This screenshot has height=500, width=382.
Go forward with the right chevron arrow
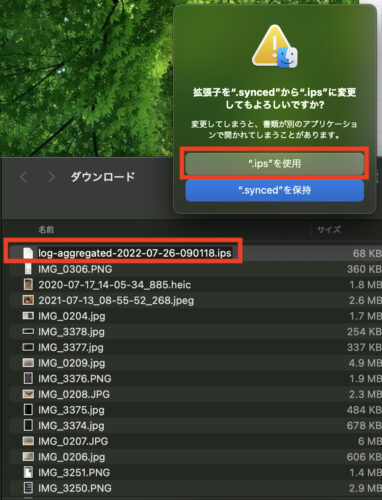click(x=51, y=177)
